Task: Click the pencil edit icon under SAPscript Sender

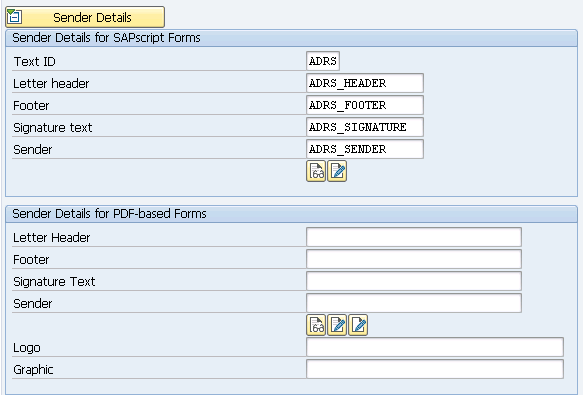Action: point(337,171)
